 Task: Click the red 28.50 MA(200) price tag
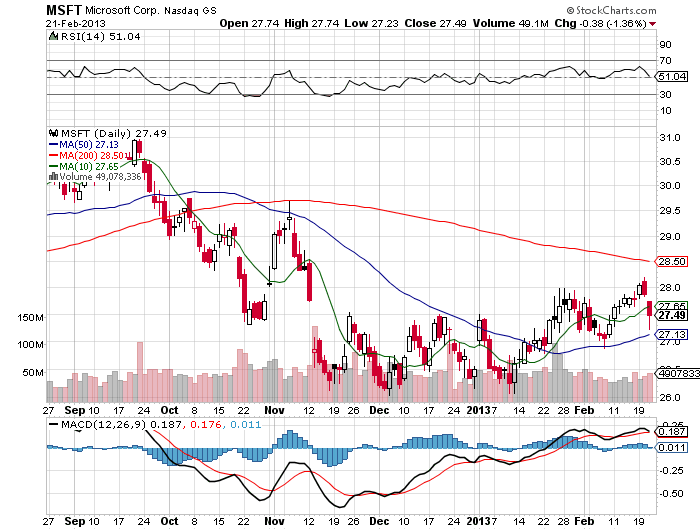click(671, 261)
